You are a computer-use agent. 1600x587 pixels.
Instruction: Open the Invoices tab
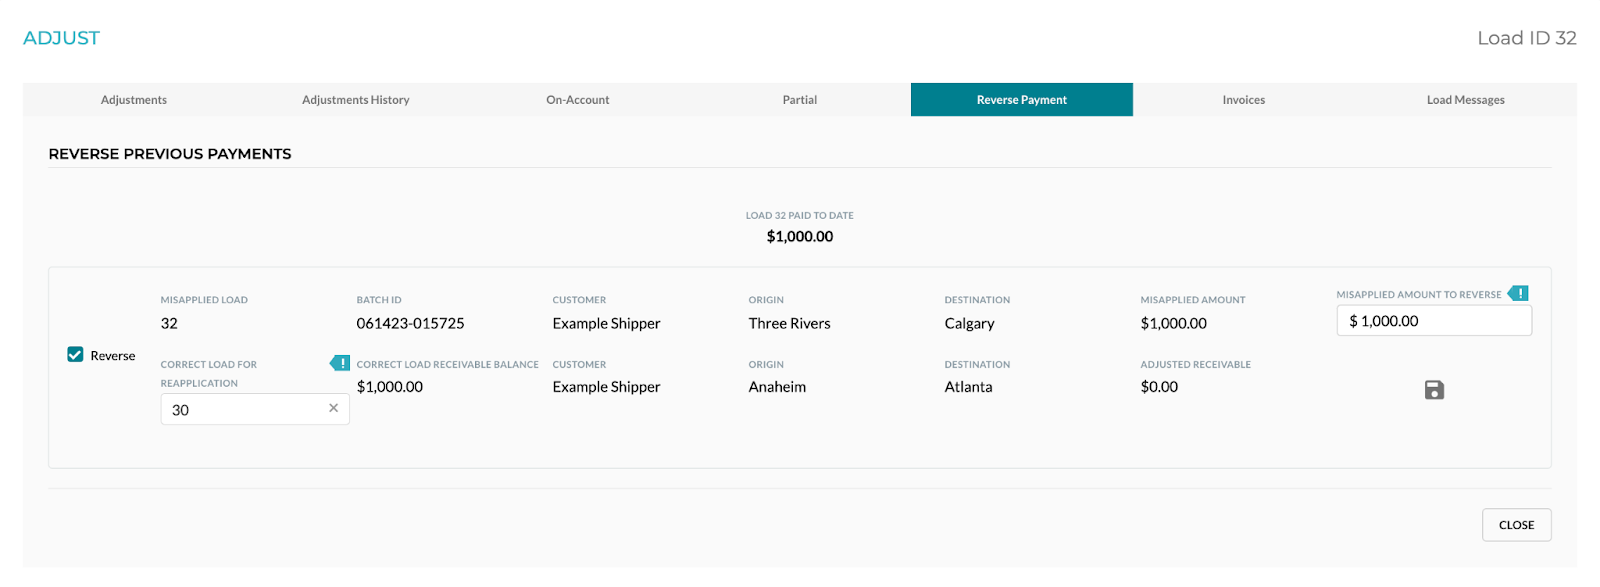point(1244,100)
